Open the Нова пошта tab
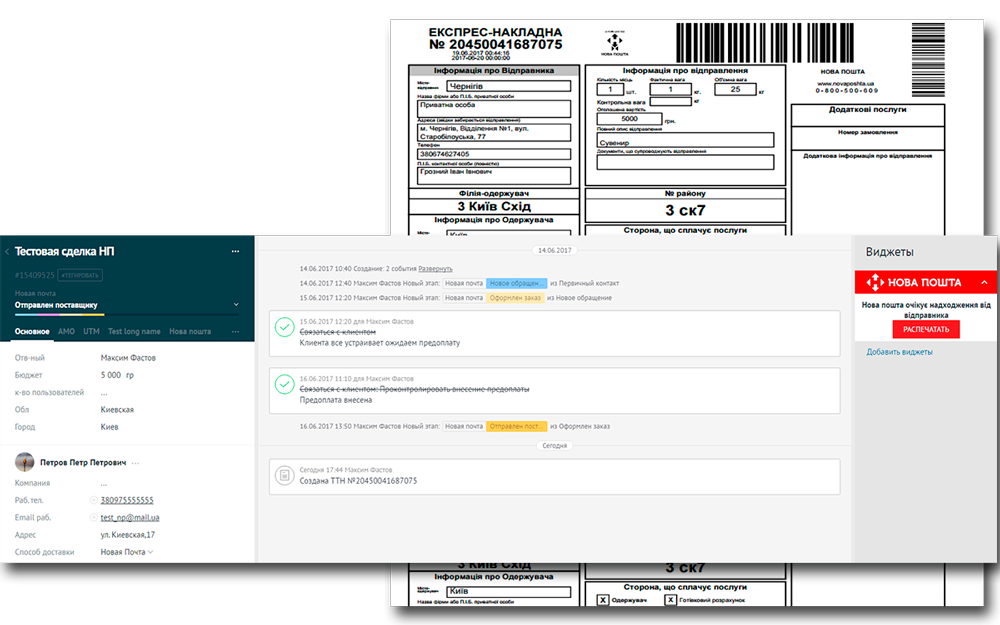The height and width of the screenshot is (625, 1000). pos(190,332)
